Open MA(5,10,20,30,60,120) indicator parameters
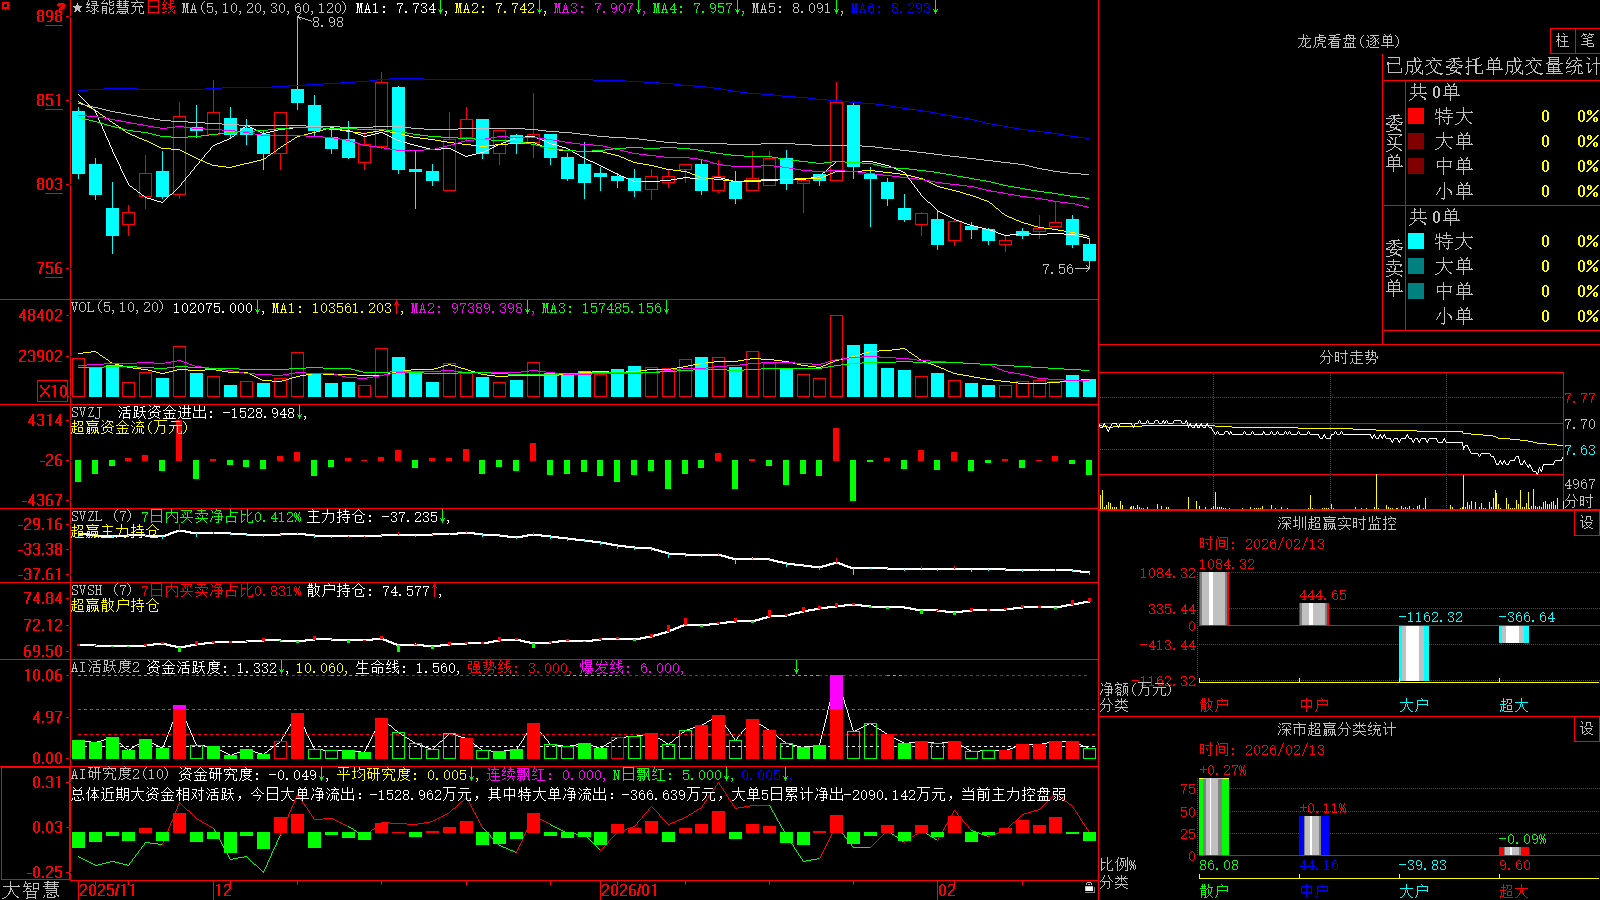This screenshot has height=900, width=1600. (264, 8)
